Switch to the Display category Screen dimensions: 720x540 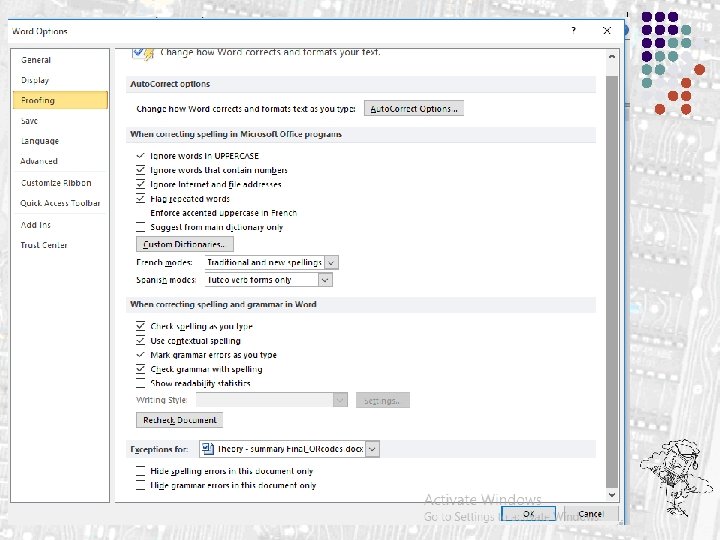pyautogui.click(x=60, y=80)
